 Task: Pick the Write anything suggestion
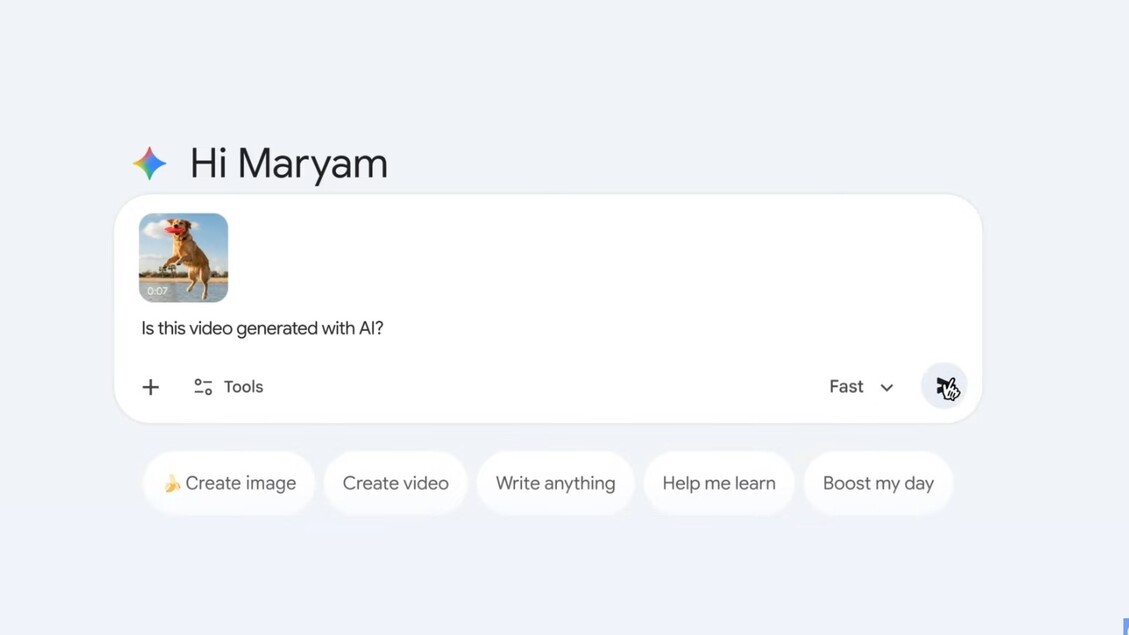555,484
